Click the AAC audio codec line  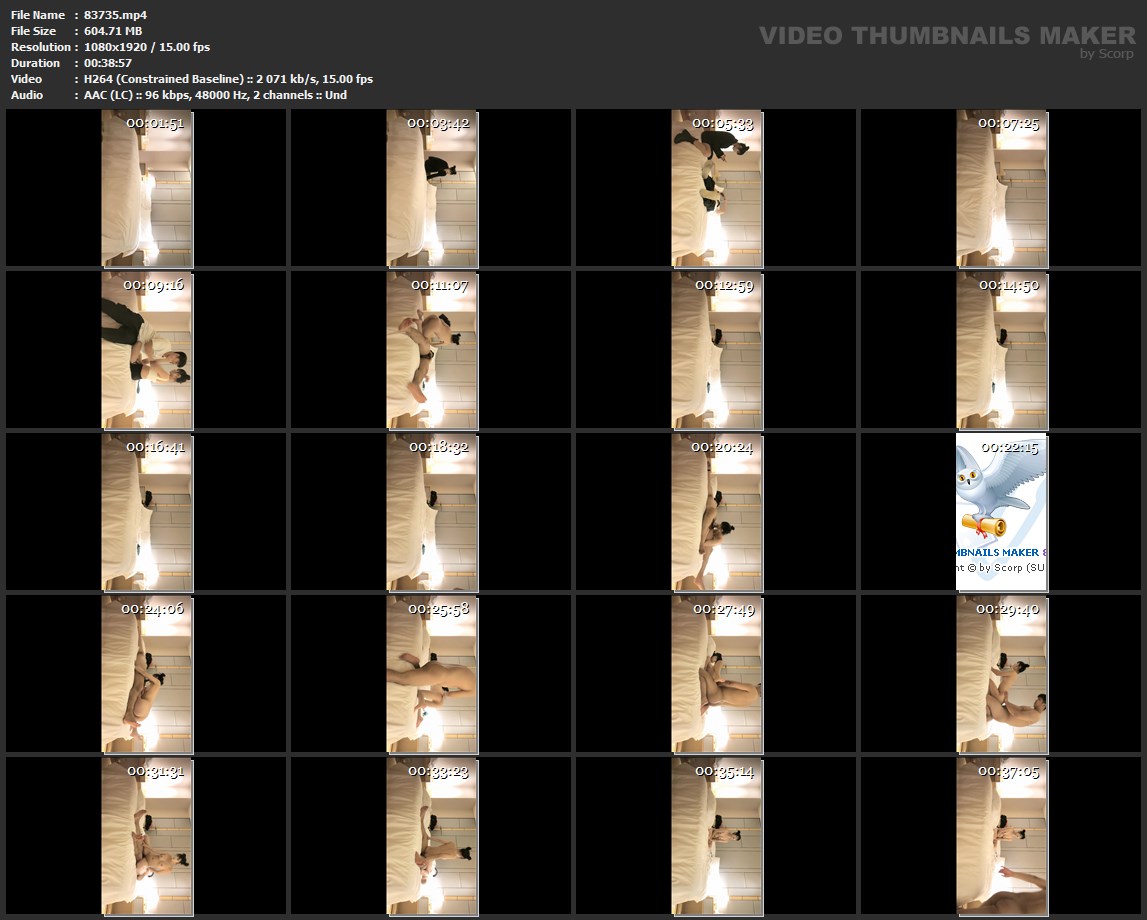click(x=215, y=95)
